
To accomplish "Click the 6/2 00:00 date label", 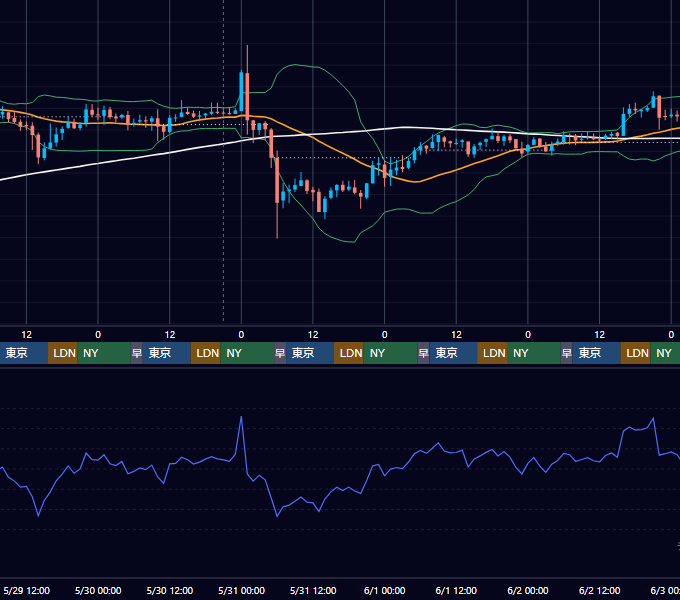I will point(528,590).
